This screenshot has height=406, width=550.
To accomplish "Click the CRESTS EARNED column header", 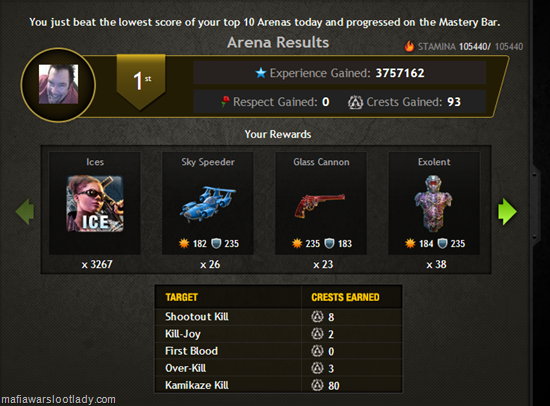I will pos(345,297).
